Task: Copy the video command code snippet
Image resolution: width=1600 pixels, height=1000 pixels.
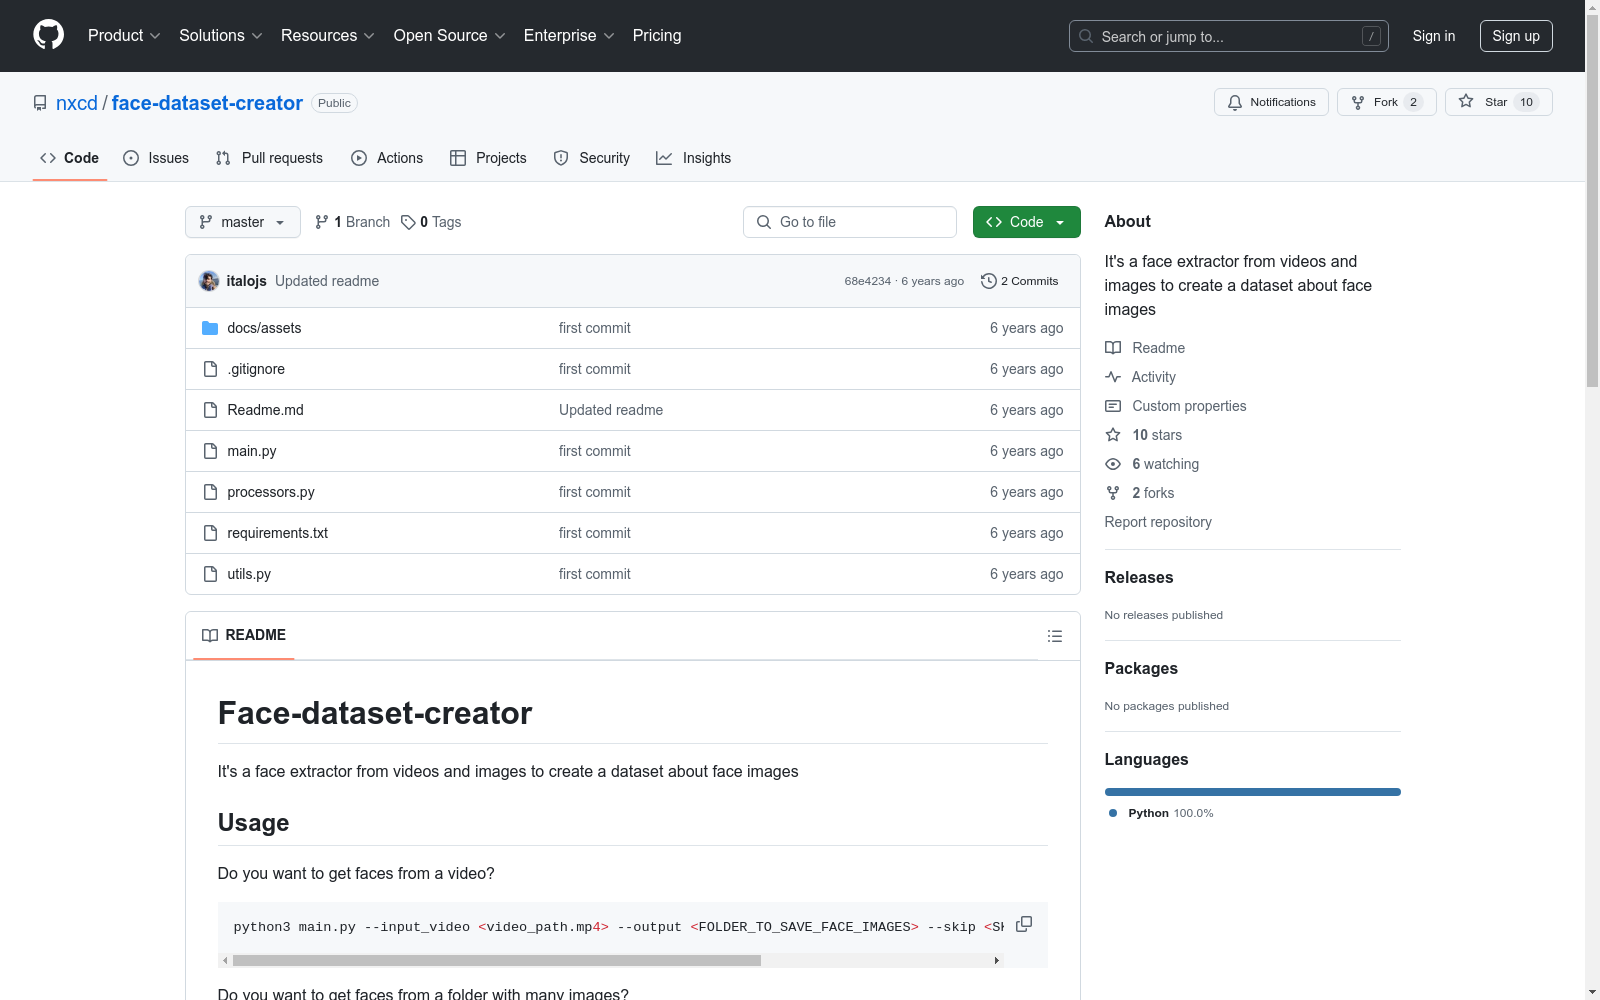Action: (1024, 924)
